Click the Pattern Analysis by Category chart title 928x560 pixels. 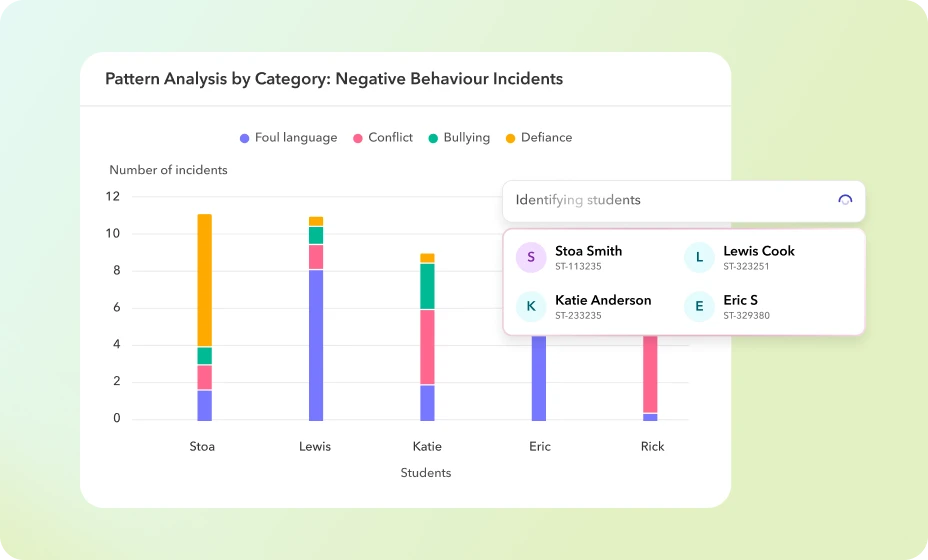(x=334, y=79)
